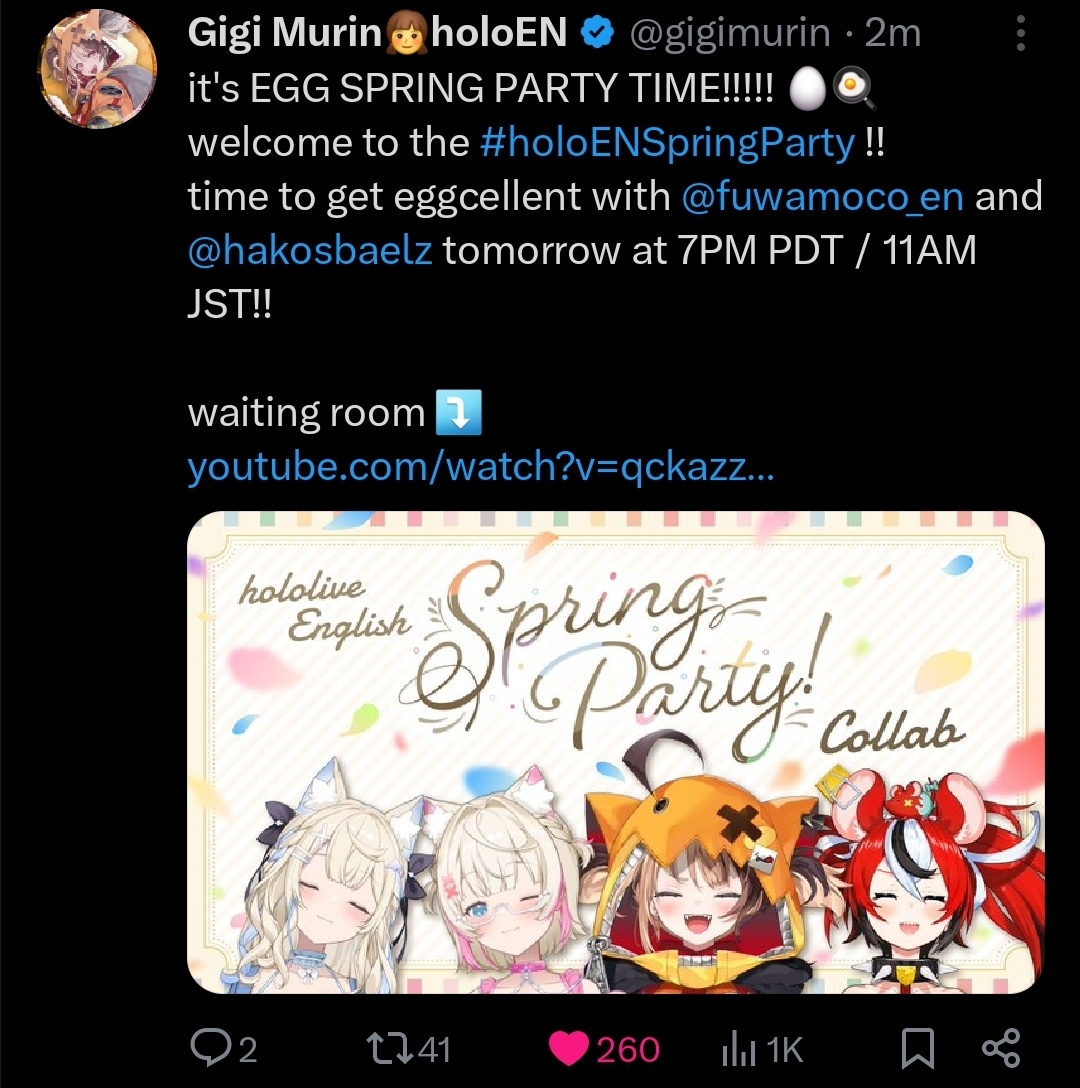
Task: Open the youtube.com waiting room link
Action: [480, 466]
